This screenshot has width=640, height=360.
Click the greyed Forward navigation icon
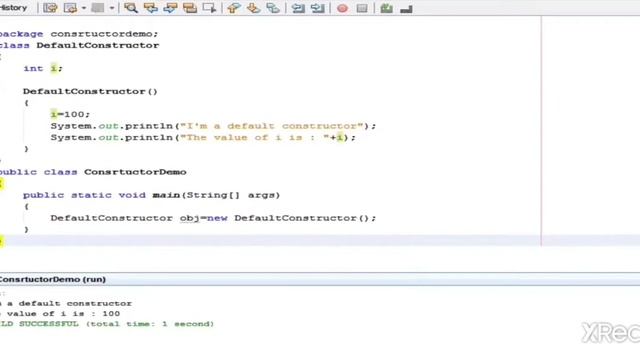[x=98, y=8]
